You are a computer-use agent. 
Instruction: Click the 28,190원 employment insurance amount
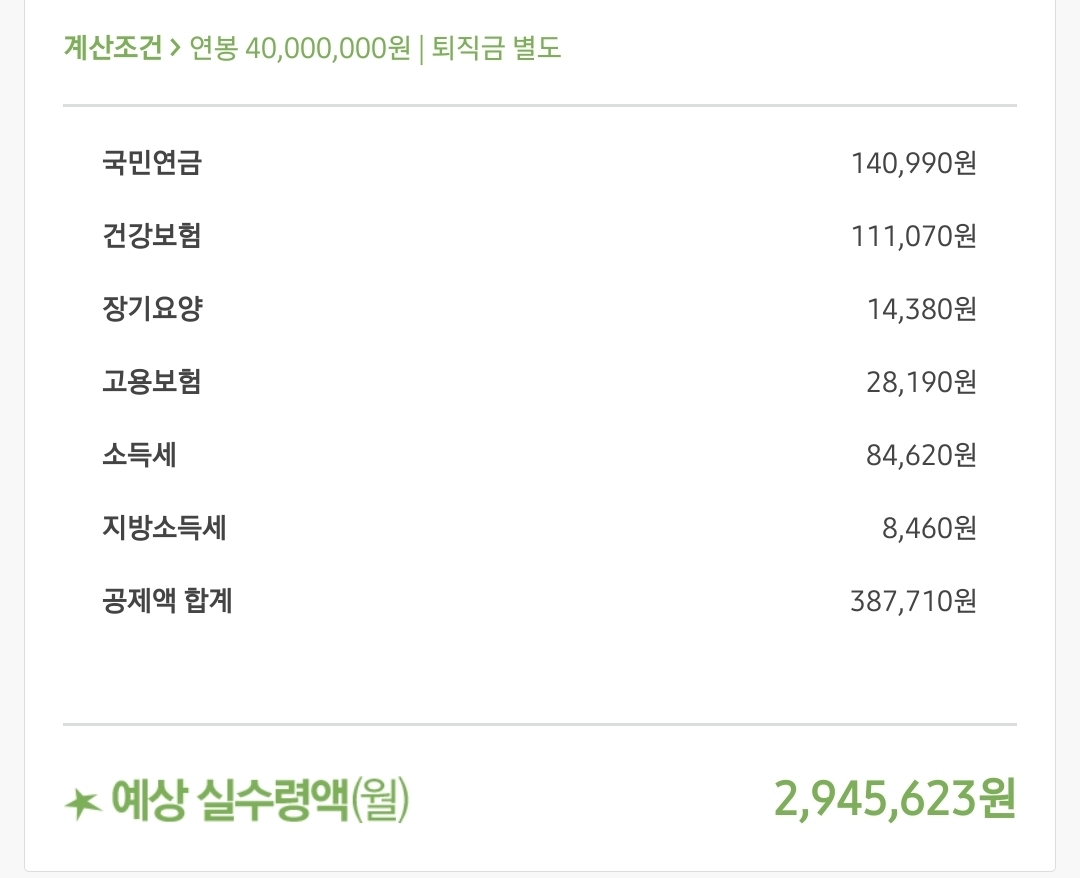click(x=921, y=382)
